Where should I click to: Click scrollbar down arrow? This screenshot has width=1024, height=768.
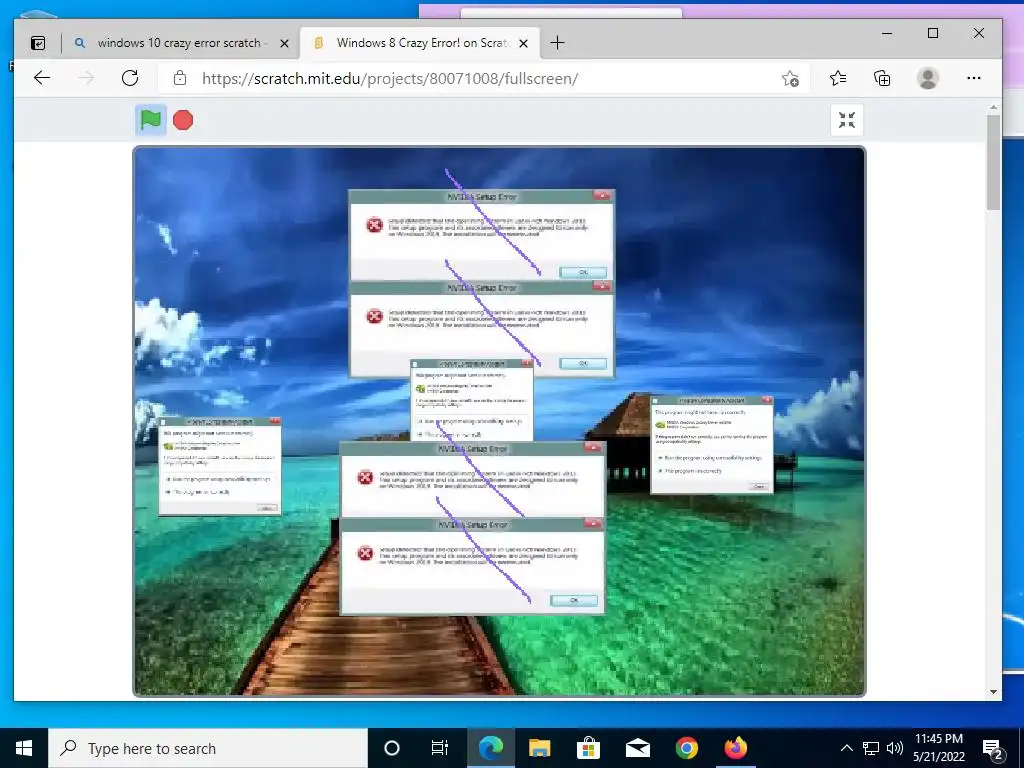click(993, 692)
